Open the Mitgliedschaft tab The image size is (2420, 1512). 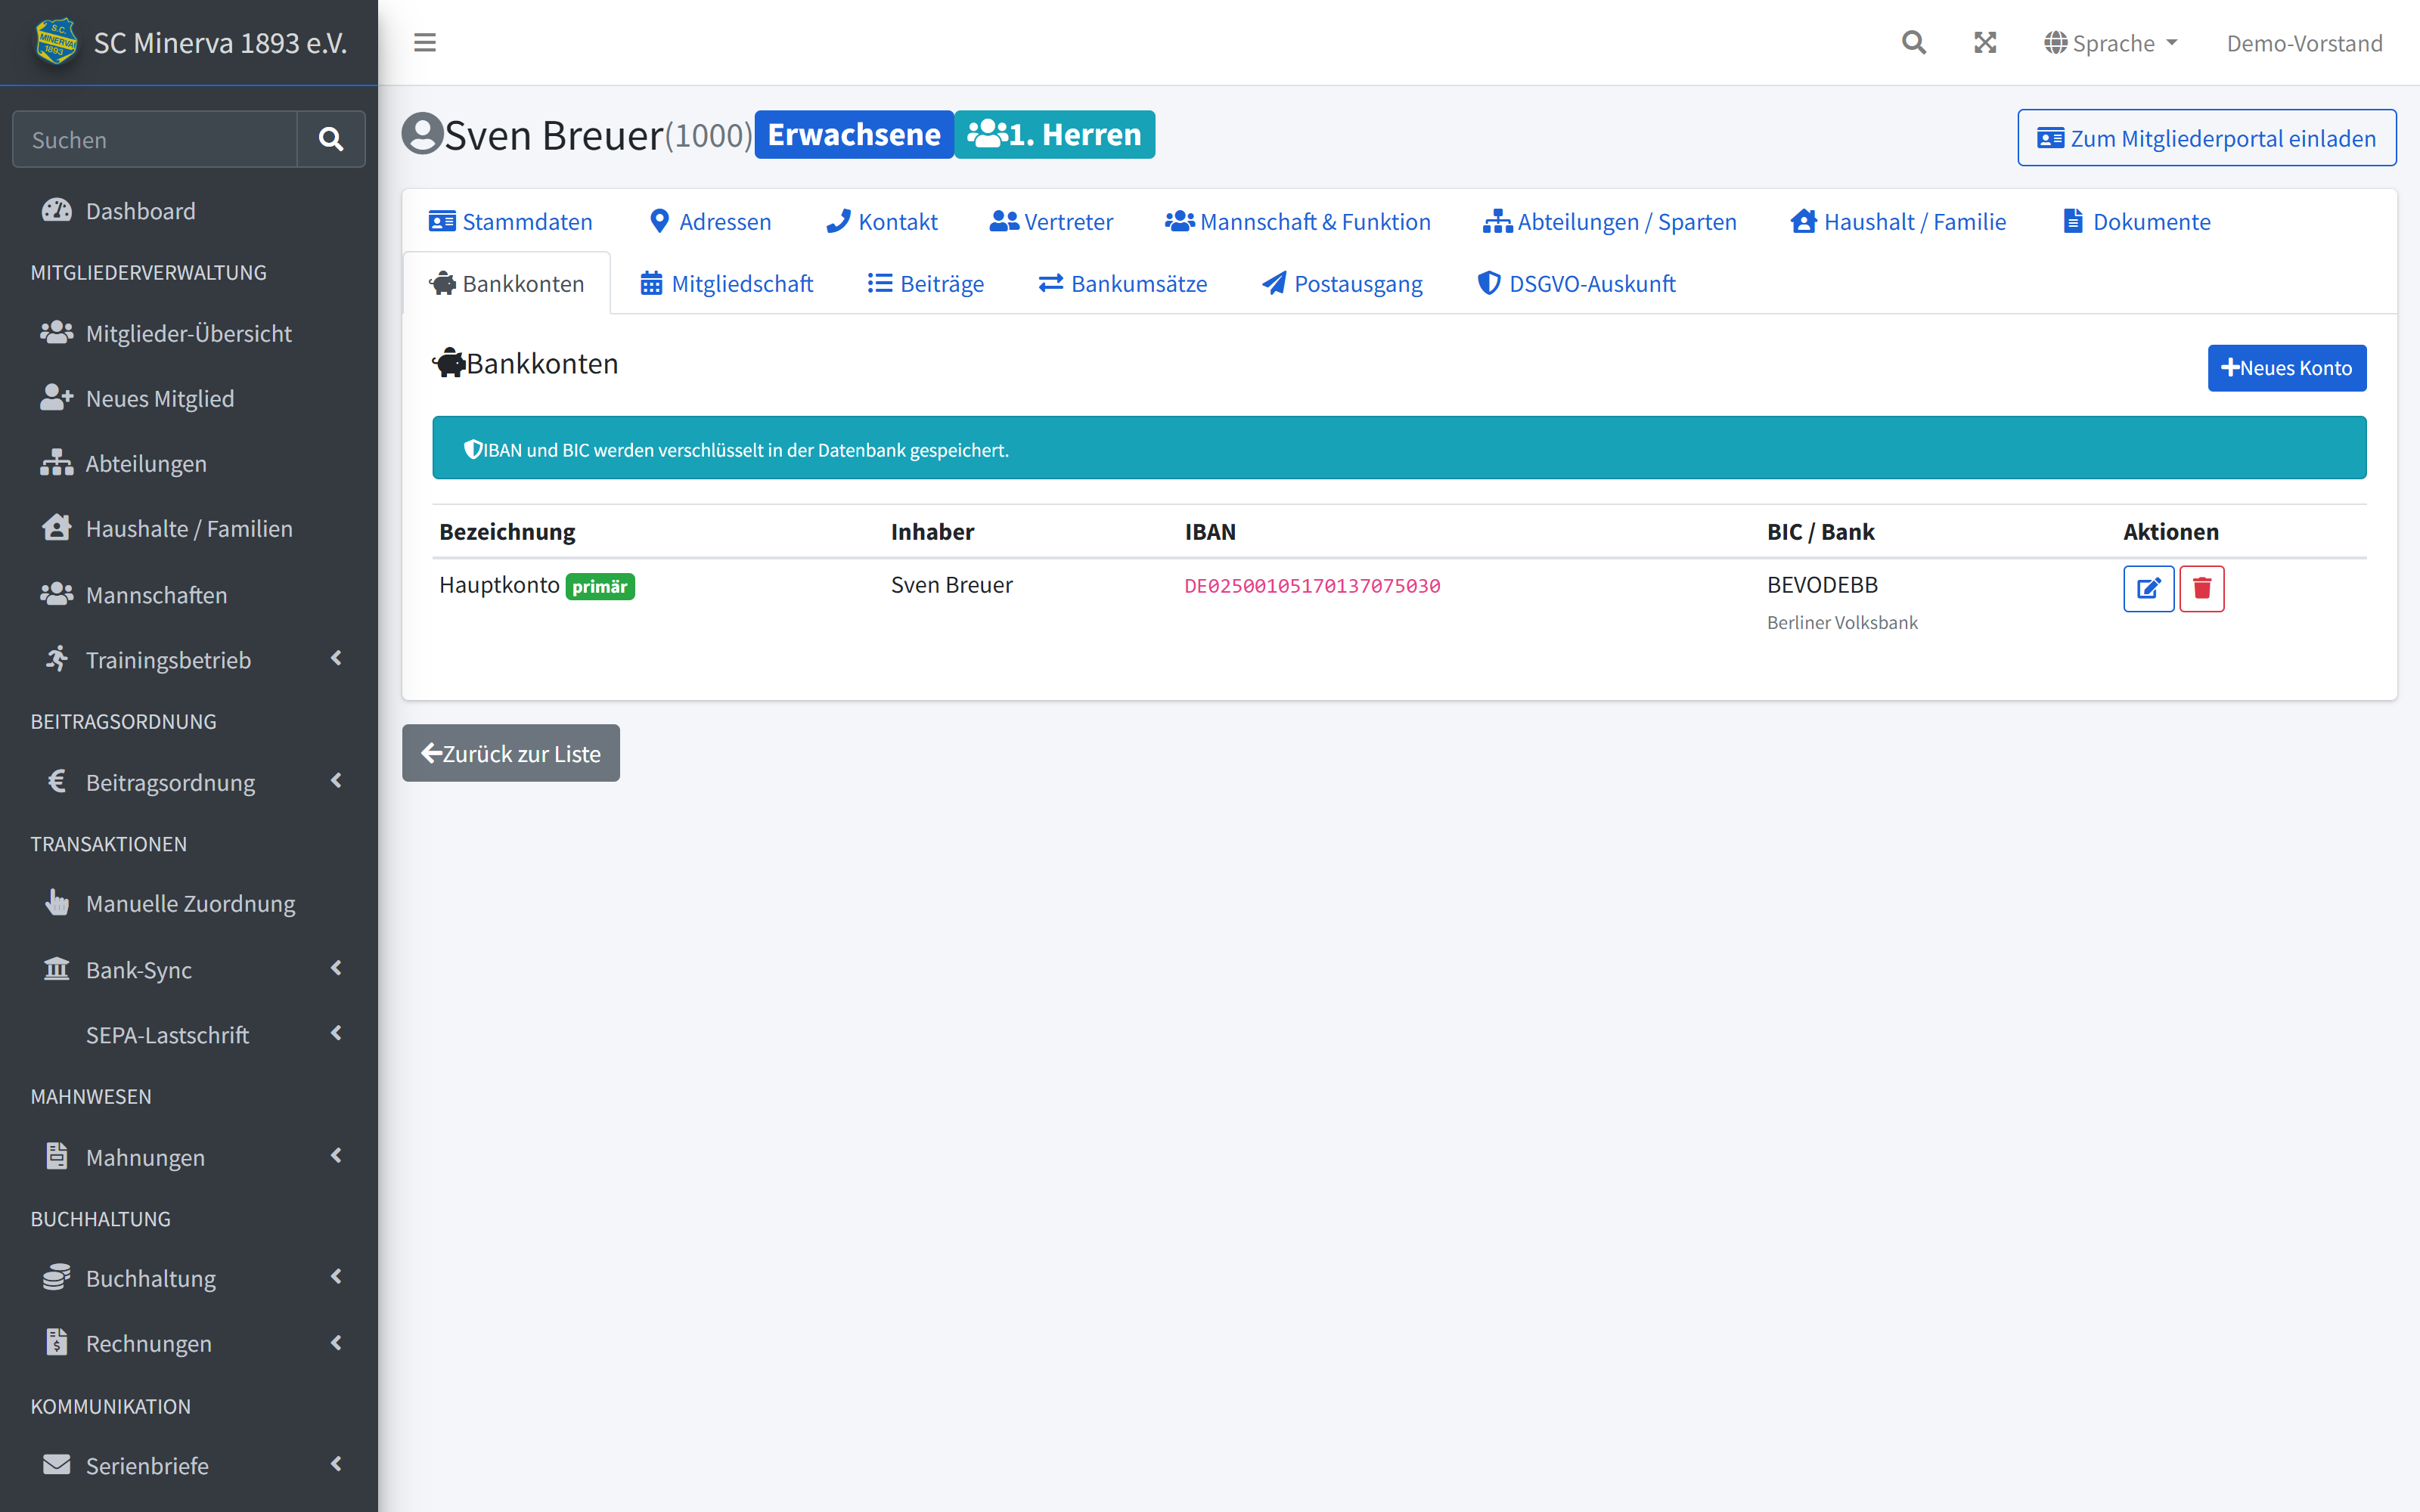click(727, 284)
